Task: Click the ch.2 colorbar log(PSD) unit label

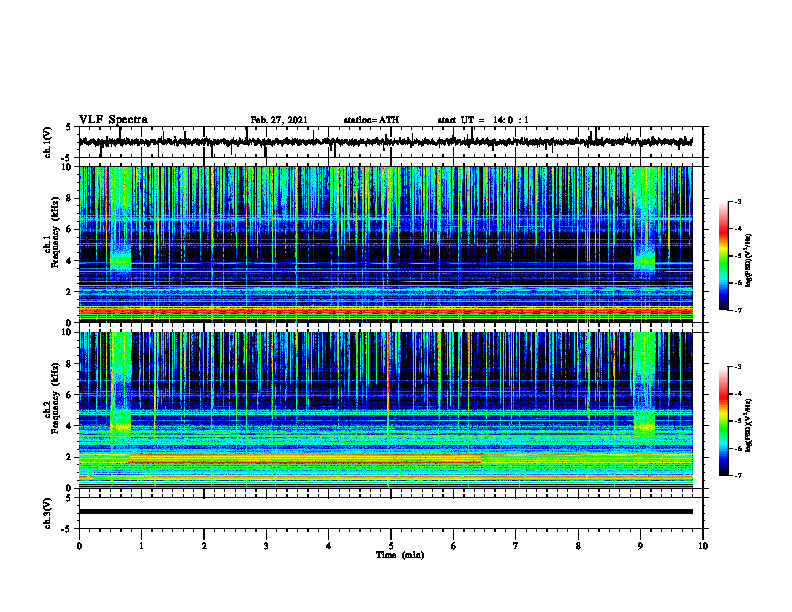Action: (749, 424)
